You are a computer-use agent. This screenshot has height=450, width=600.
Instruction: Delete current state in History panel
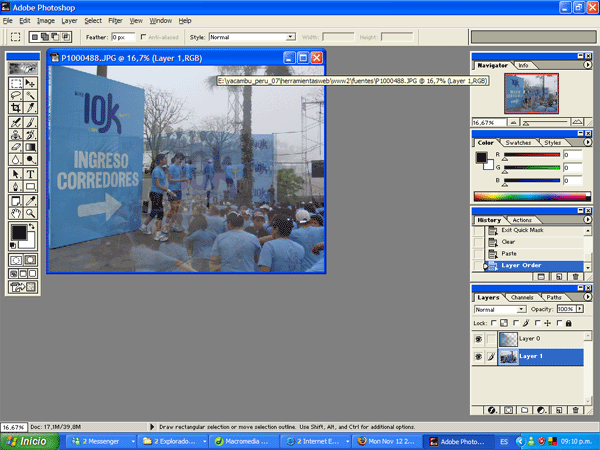(575, 277)
